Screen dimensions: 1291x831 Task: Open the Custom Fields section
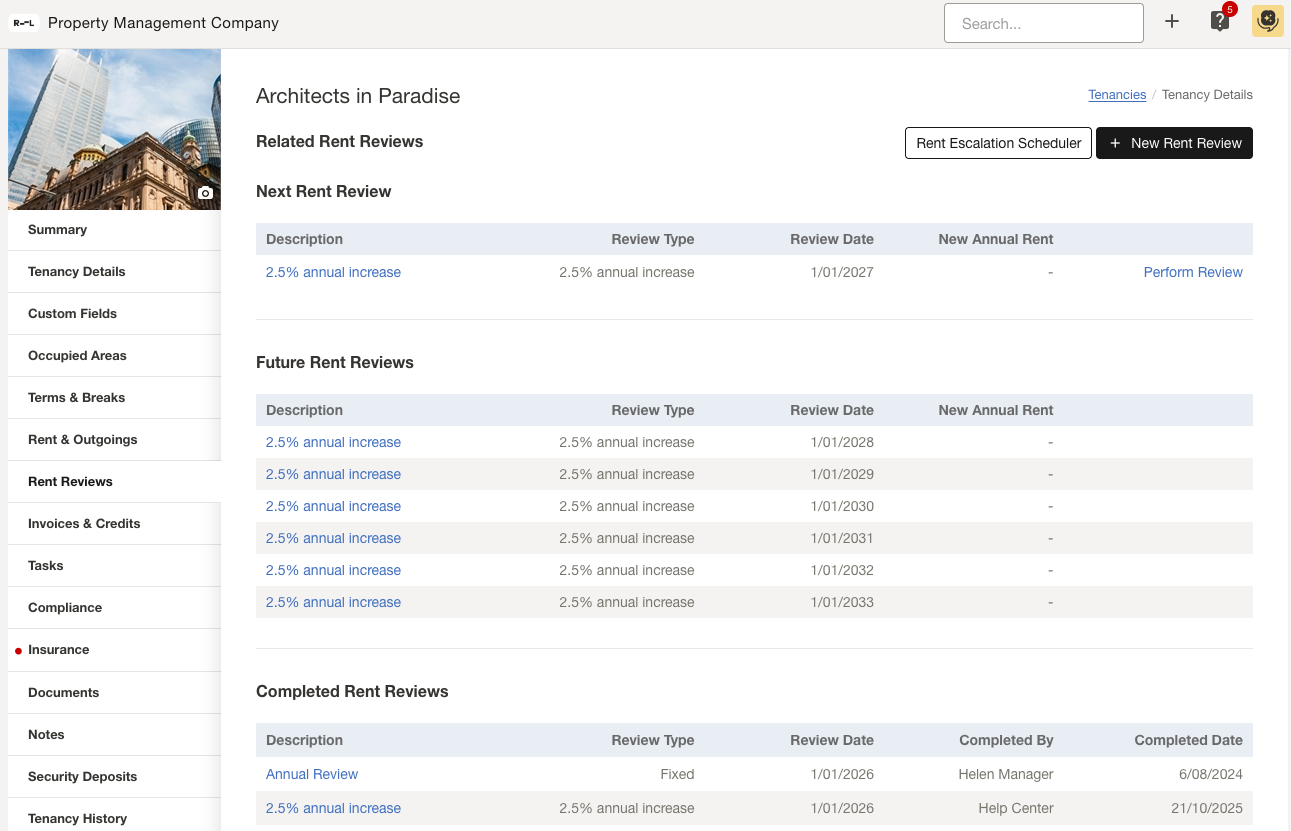72,313
